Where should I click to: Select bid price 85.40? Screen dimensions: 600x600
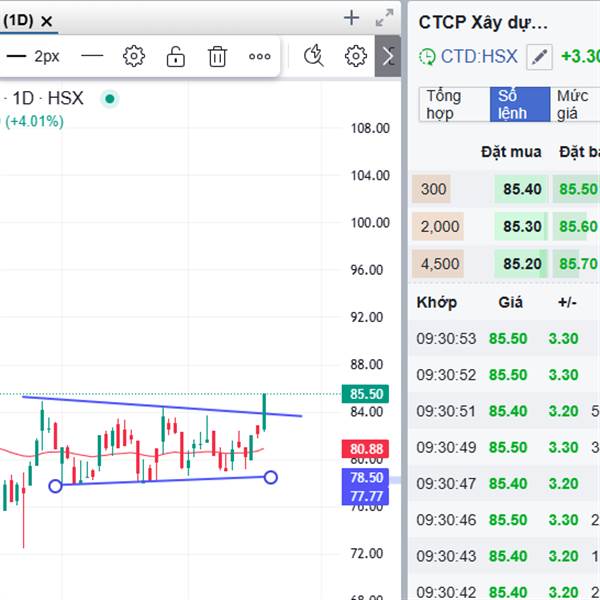(522, 189)
